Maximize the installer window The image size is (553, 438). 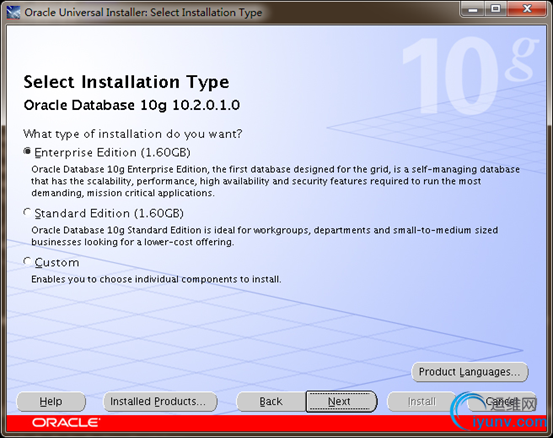[496, 9]
